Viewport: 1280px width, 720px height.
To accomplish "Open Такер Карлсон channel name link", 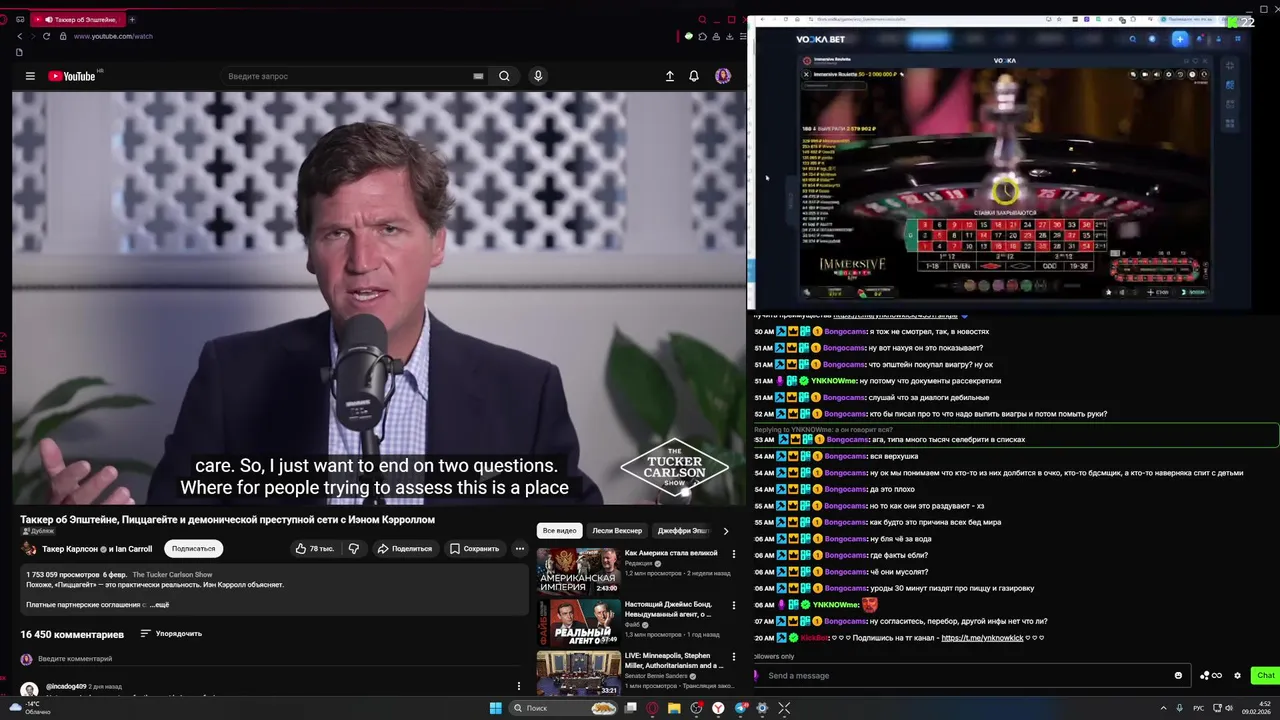I will (70, 549).
